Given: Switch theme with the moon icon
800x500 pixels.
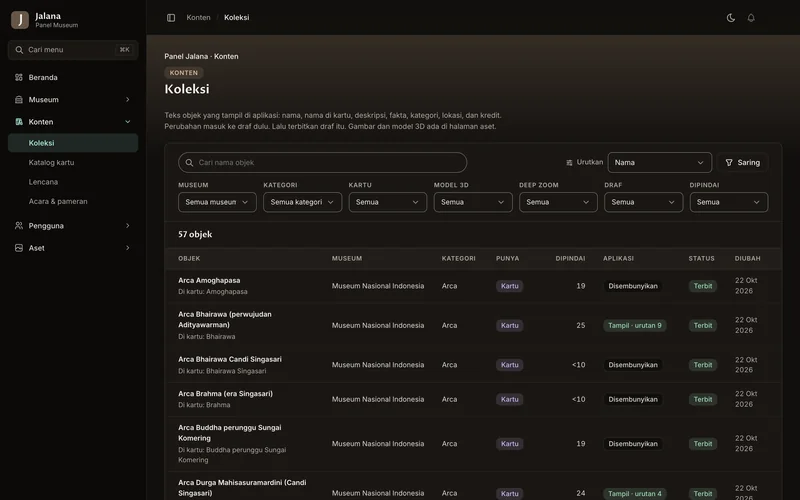Looking at the screenshot, I should point(731,18).
